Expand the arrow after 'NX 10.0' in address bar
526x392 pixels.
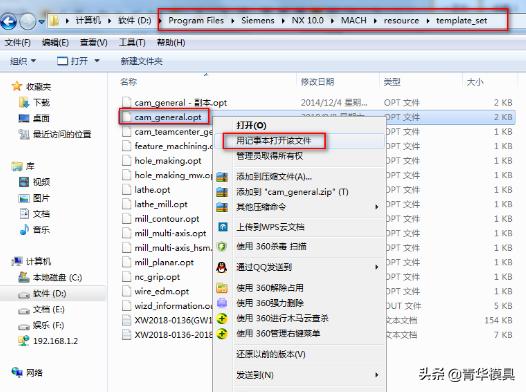(x=332, y=21)
